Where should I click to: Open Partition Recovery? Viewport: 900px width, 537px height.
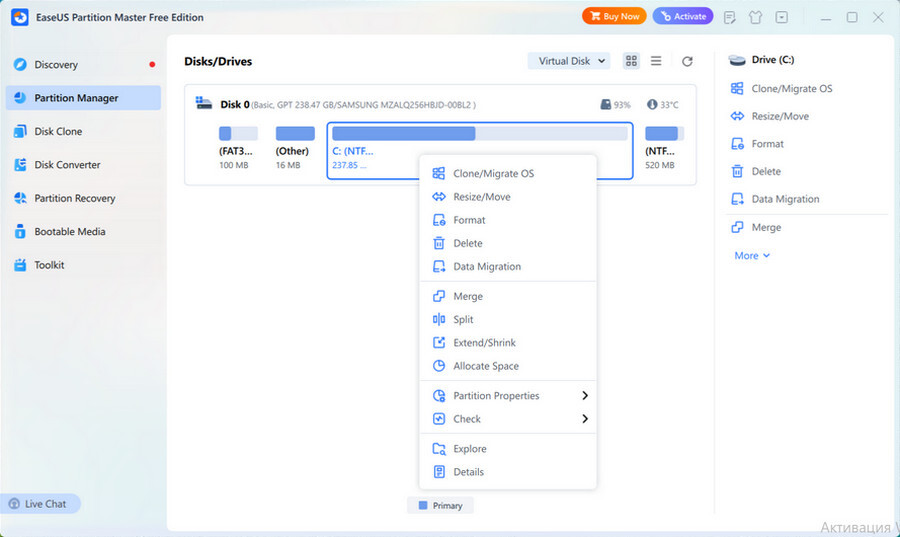tap(83, 198)
